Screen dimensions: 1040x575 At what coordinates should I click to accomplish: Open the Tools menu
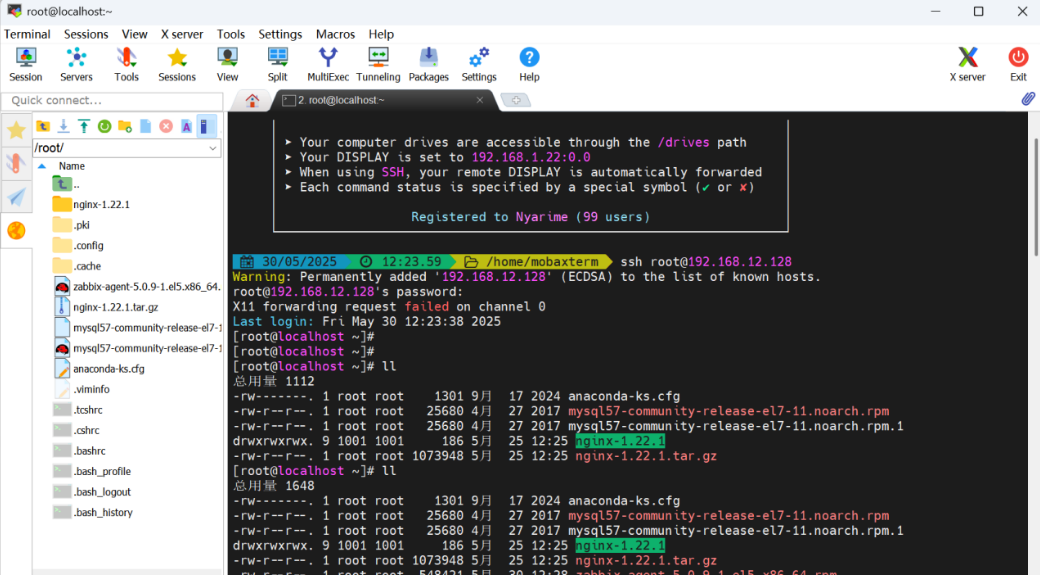click(x=231, y=34)
